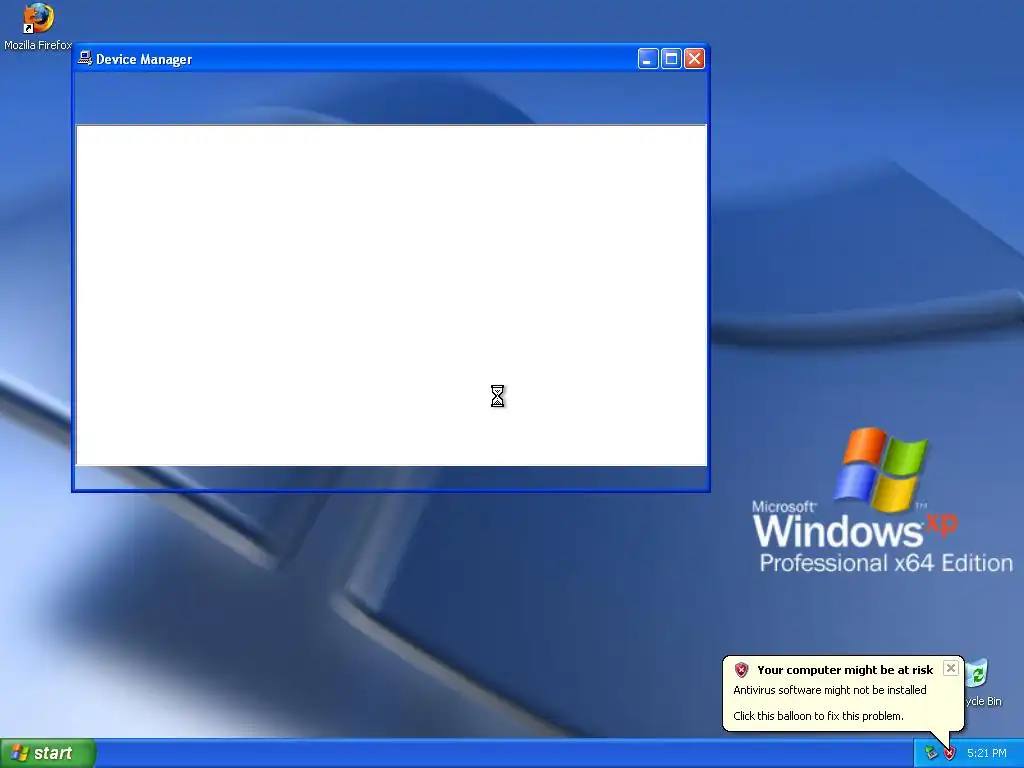Minimize the Device Manager window
The image size is (1024, 768).
point(648,59)
